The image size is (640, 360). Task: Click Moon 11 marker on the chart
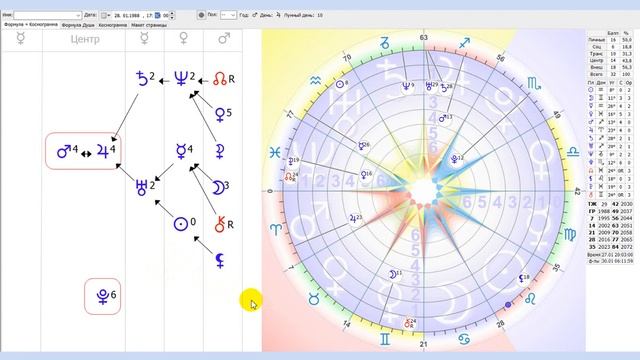point(396,274)
